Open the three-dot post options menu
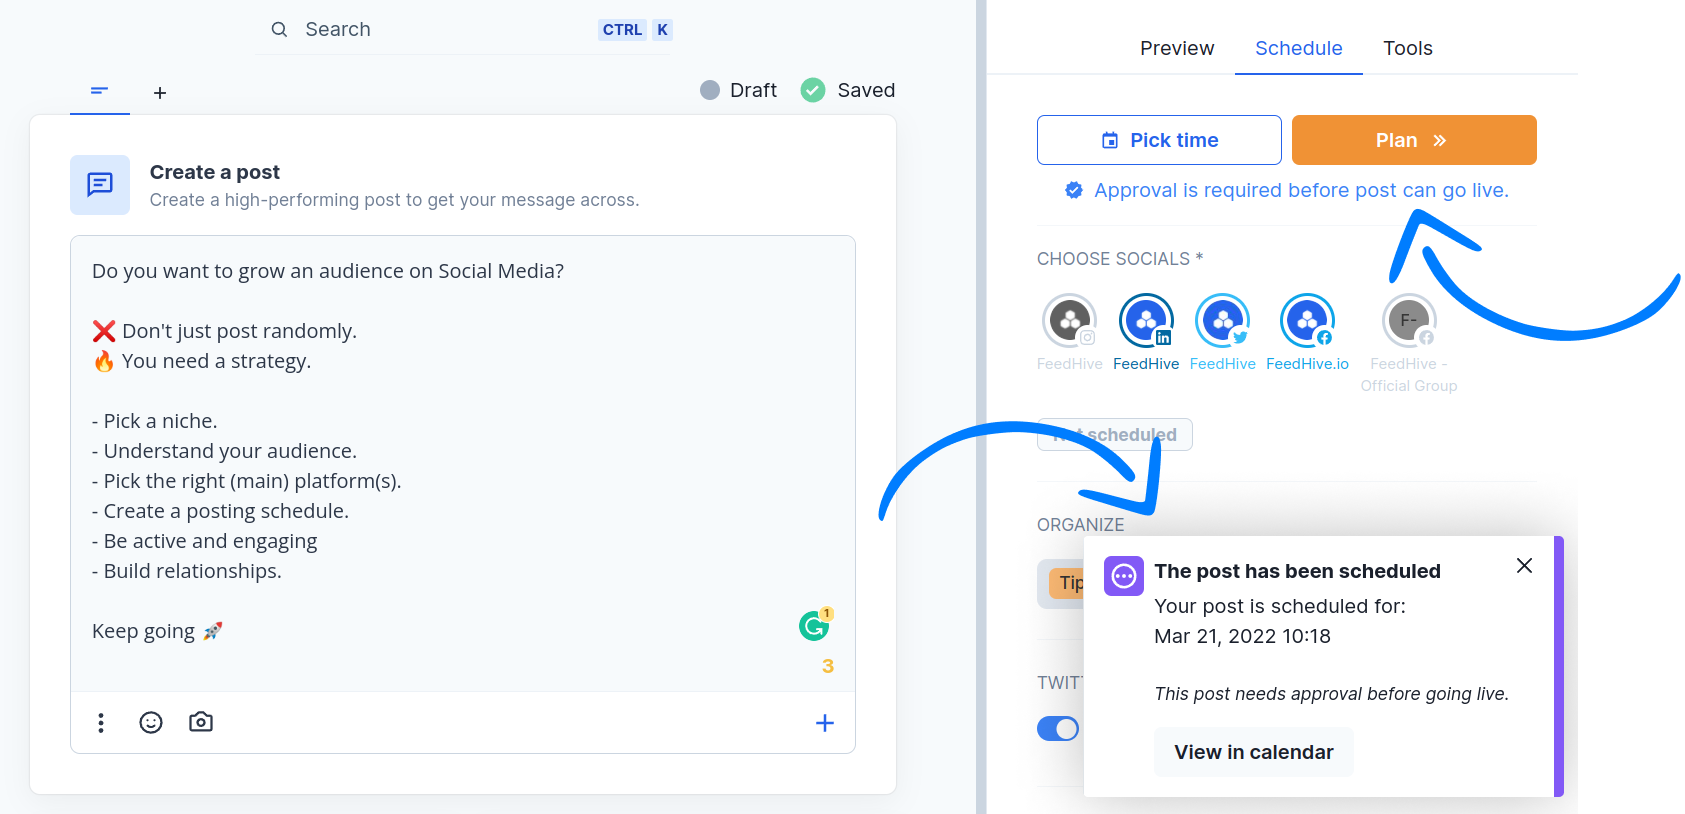Image resolution: width=1685 pixels, height=814 pixels. click(x=101, y=723)
